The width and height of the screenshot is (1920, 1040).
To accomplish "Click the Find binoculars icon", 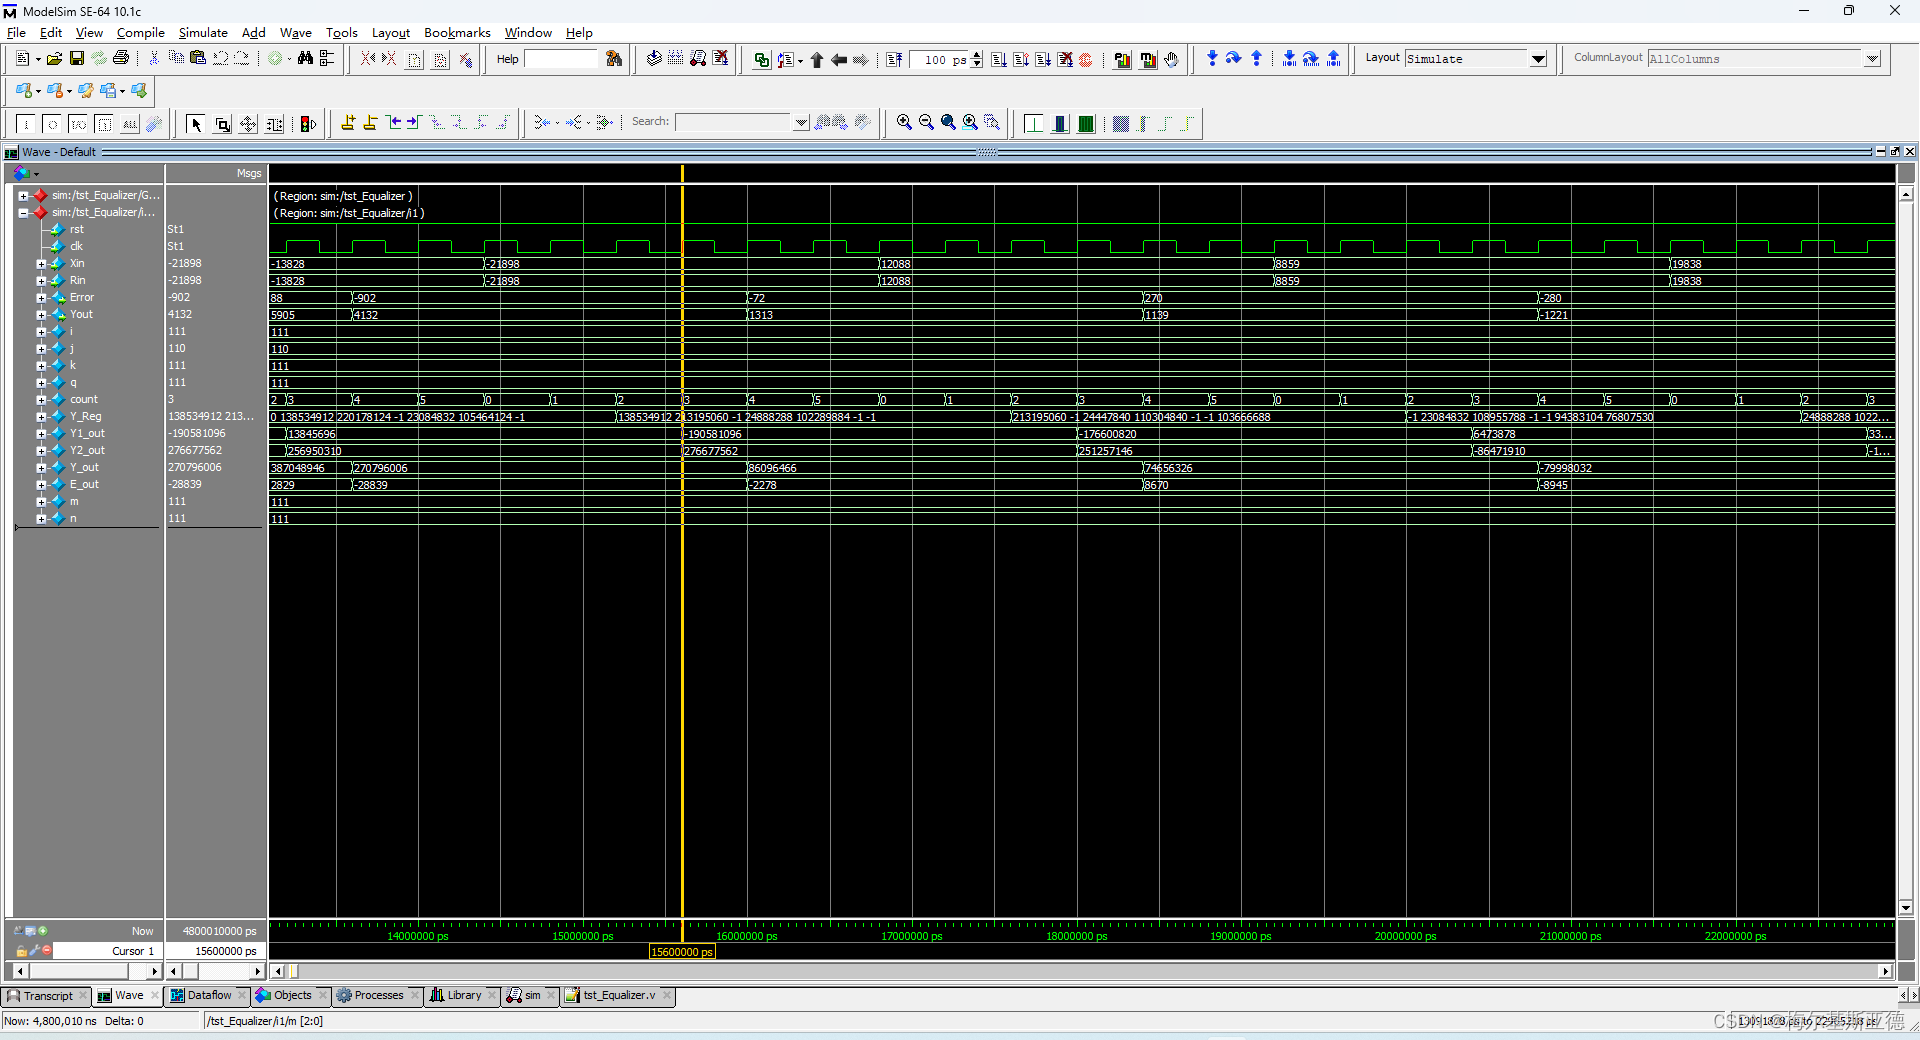I will click(x=305, y=59).
